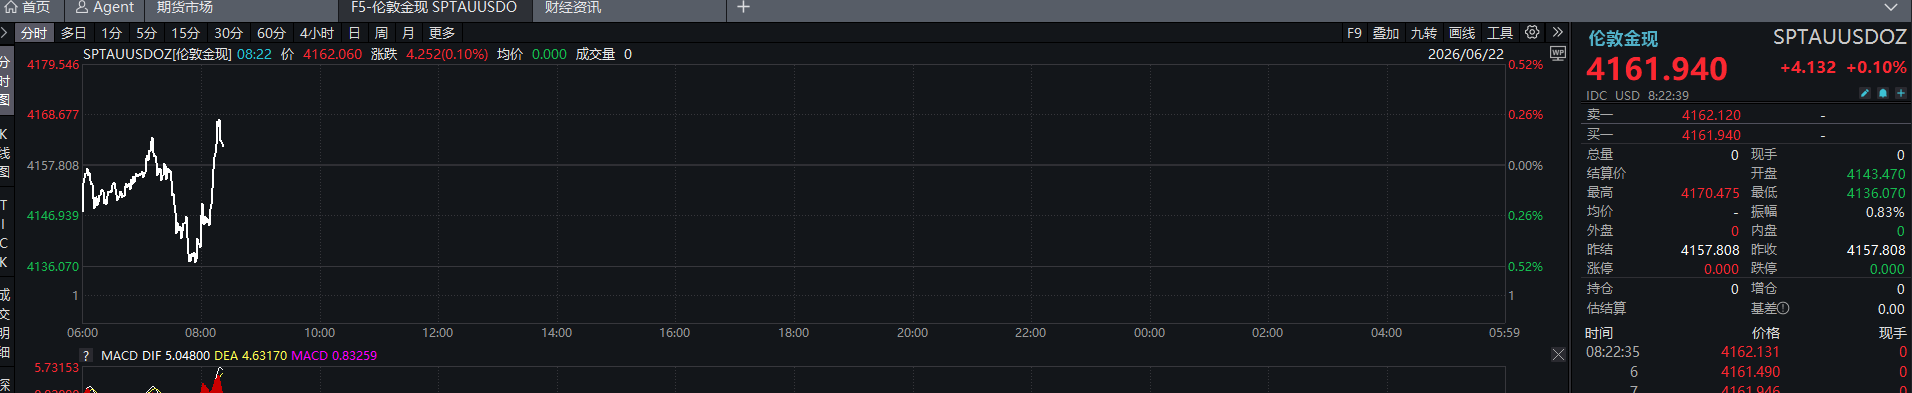This screenshot has height=393, width=1912.
Task: Switch to the 财经资讯 tab
Action: [x=573, y=8]
